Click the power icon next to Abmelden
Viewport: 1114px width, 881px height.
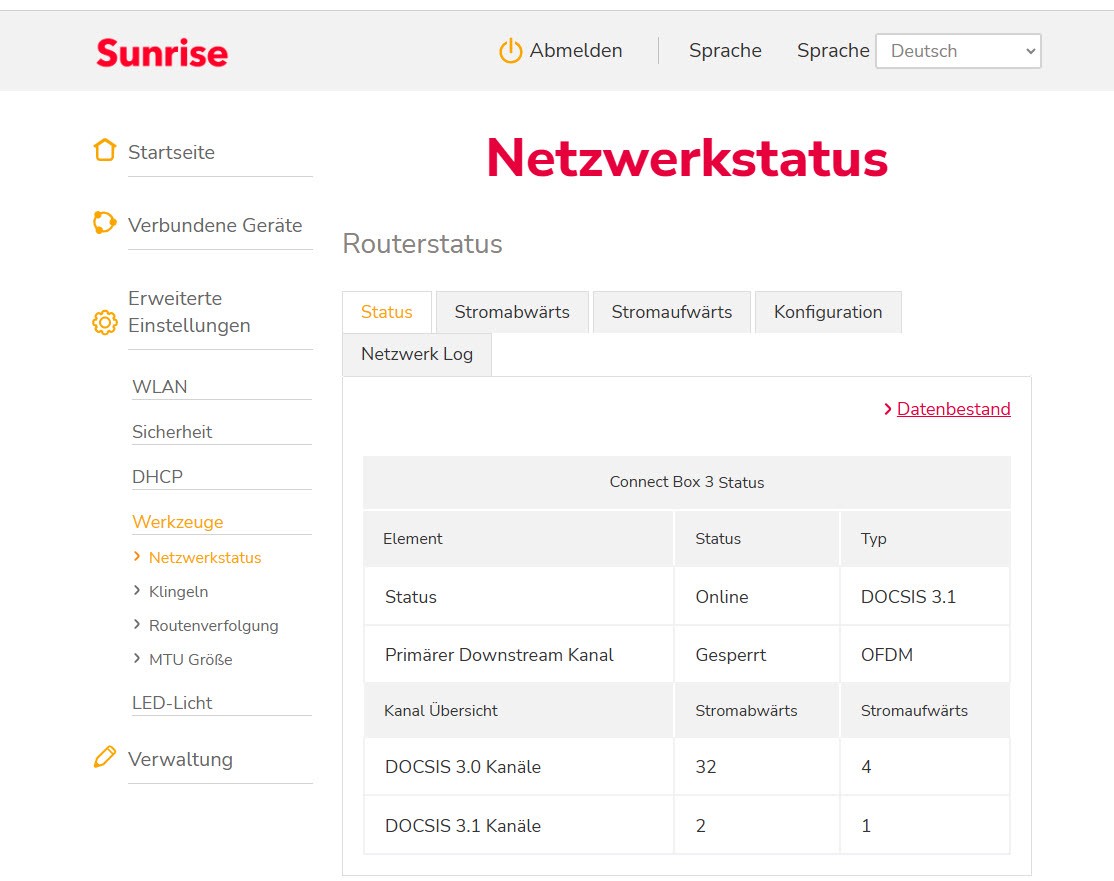coord(510,51)
